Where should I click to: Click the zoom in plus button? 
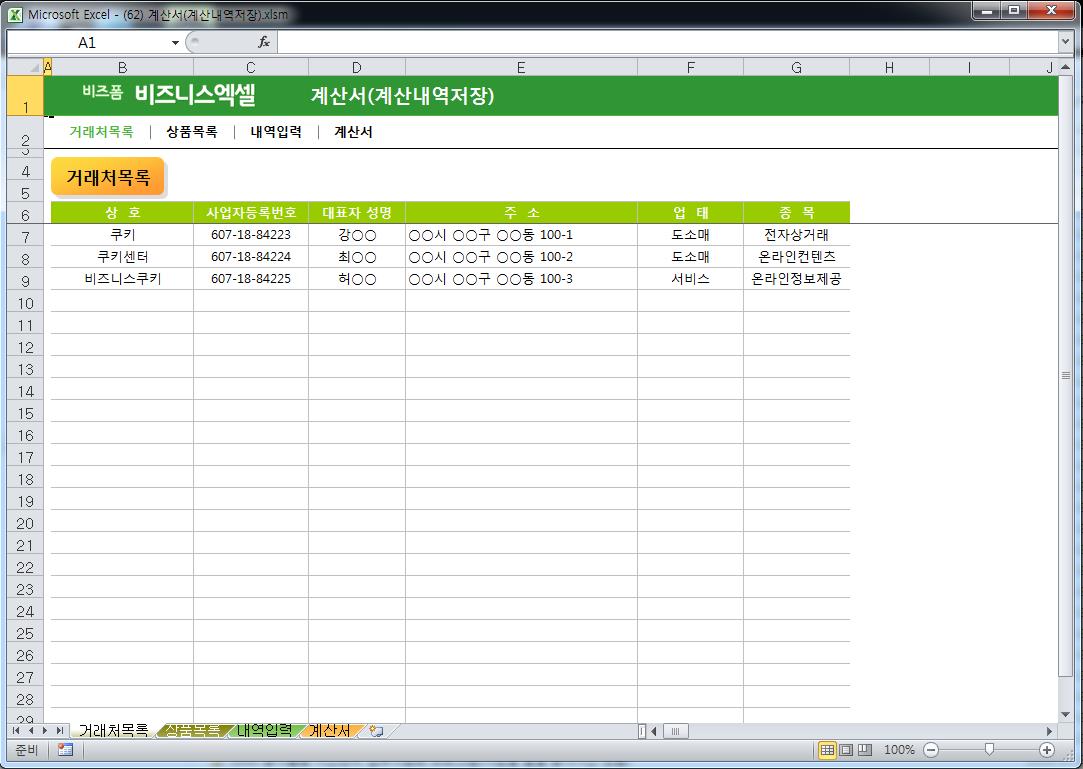[x=1047, y=750]
